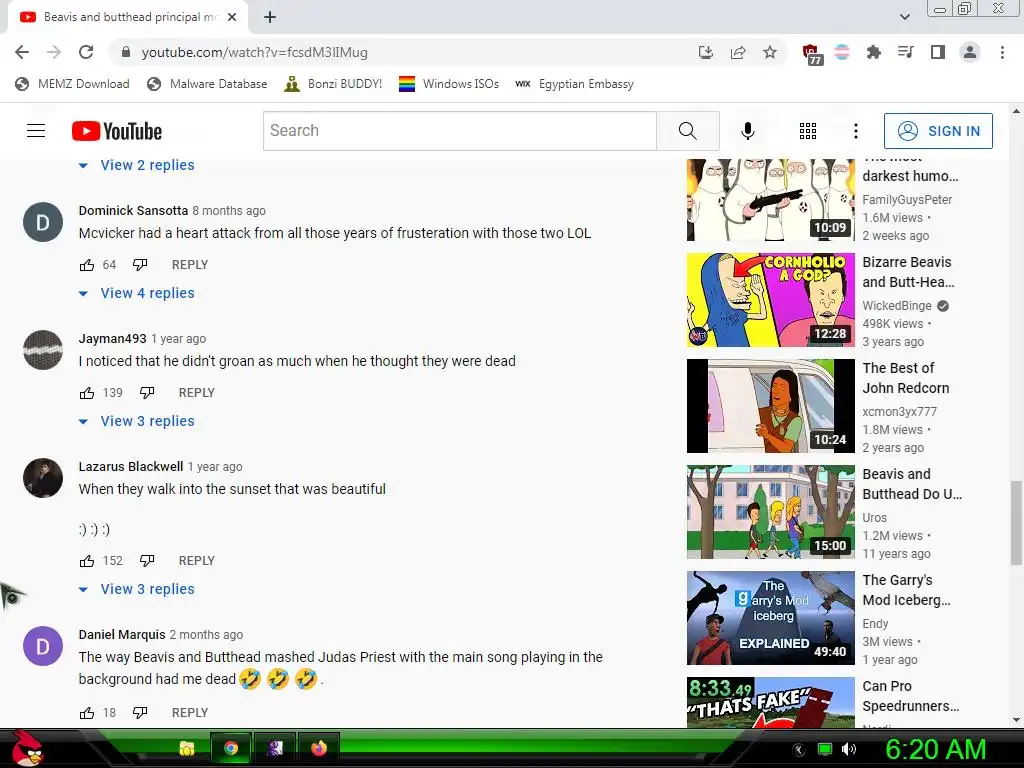
Task: Open the Extensions puzzle piece menu
Action: (873, 52)
